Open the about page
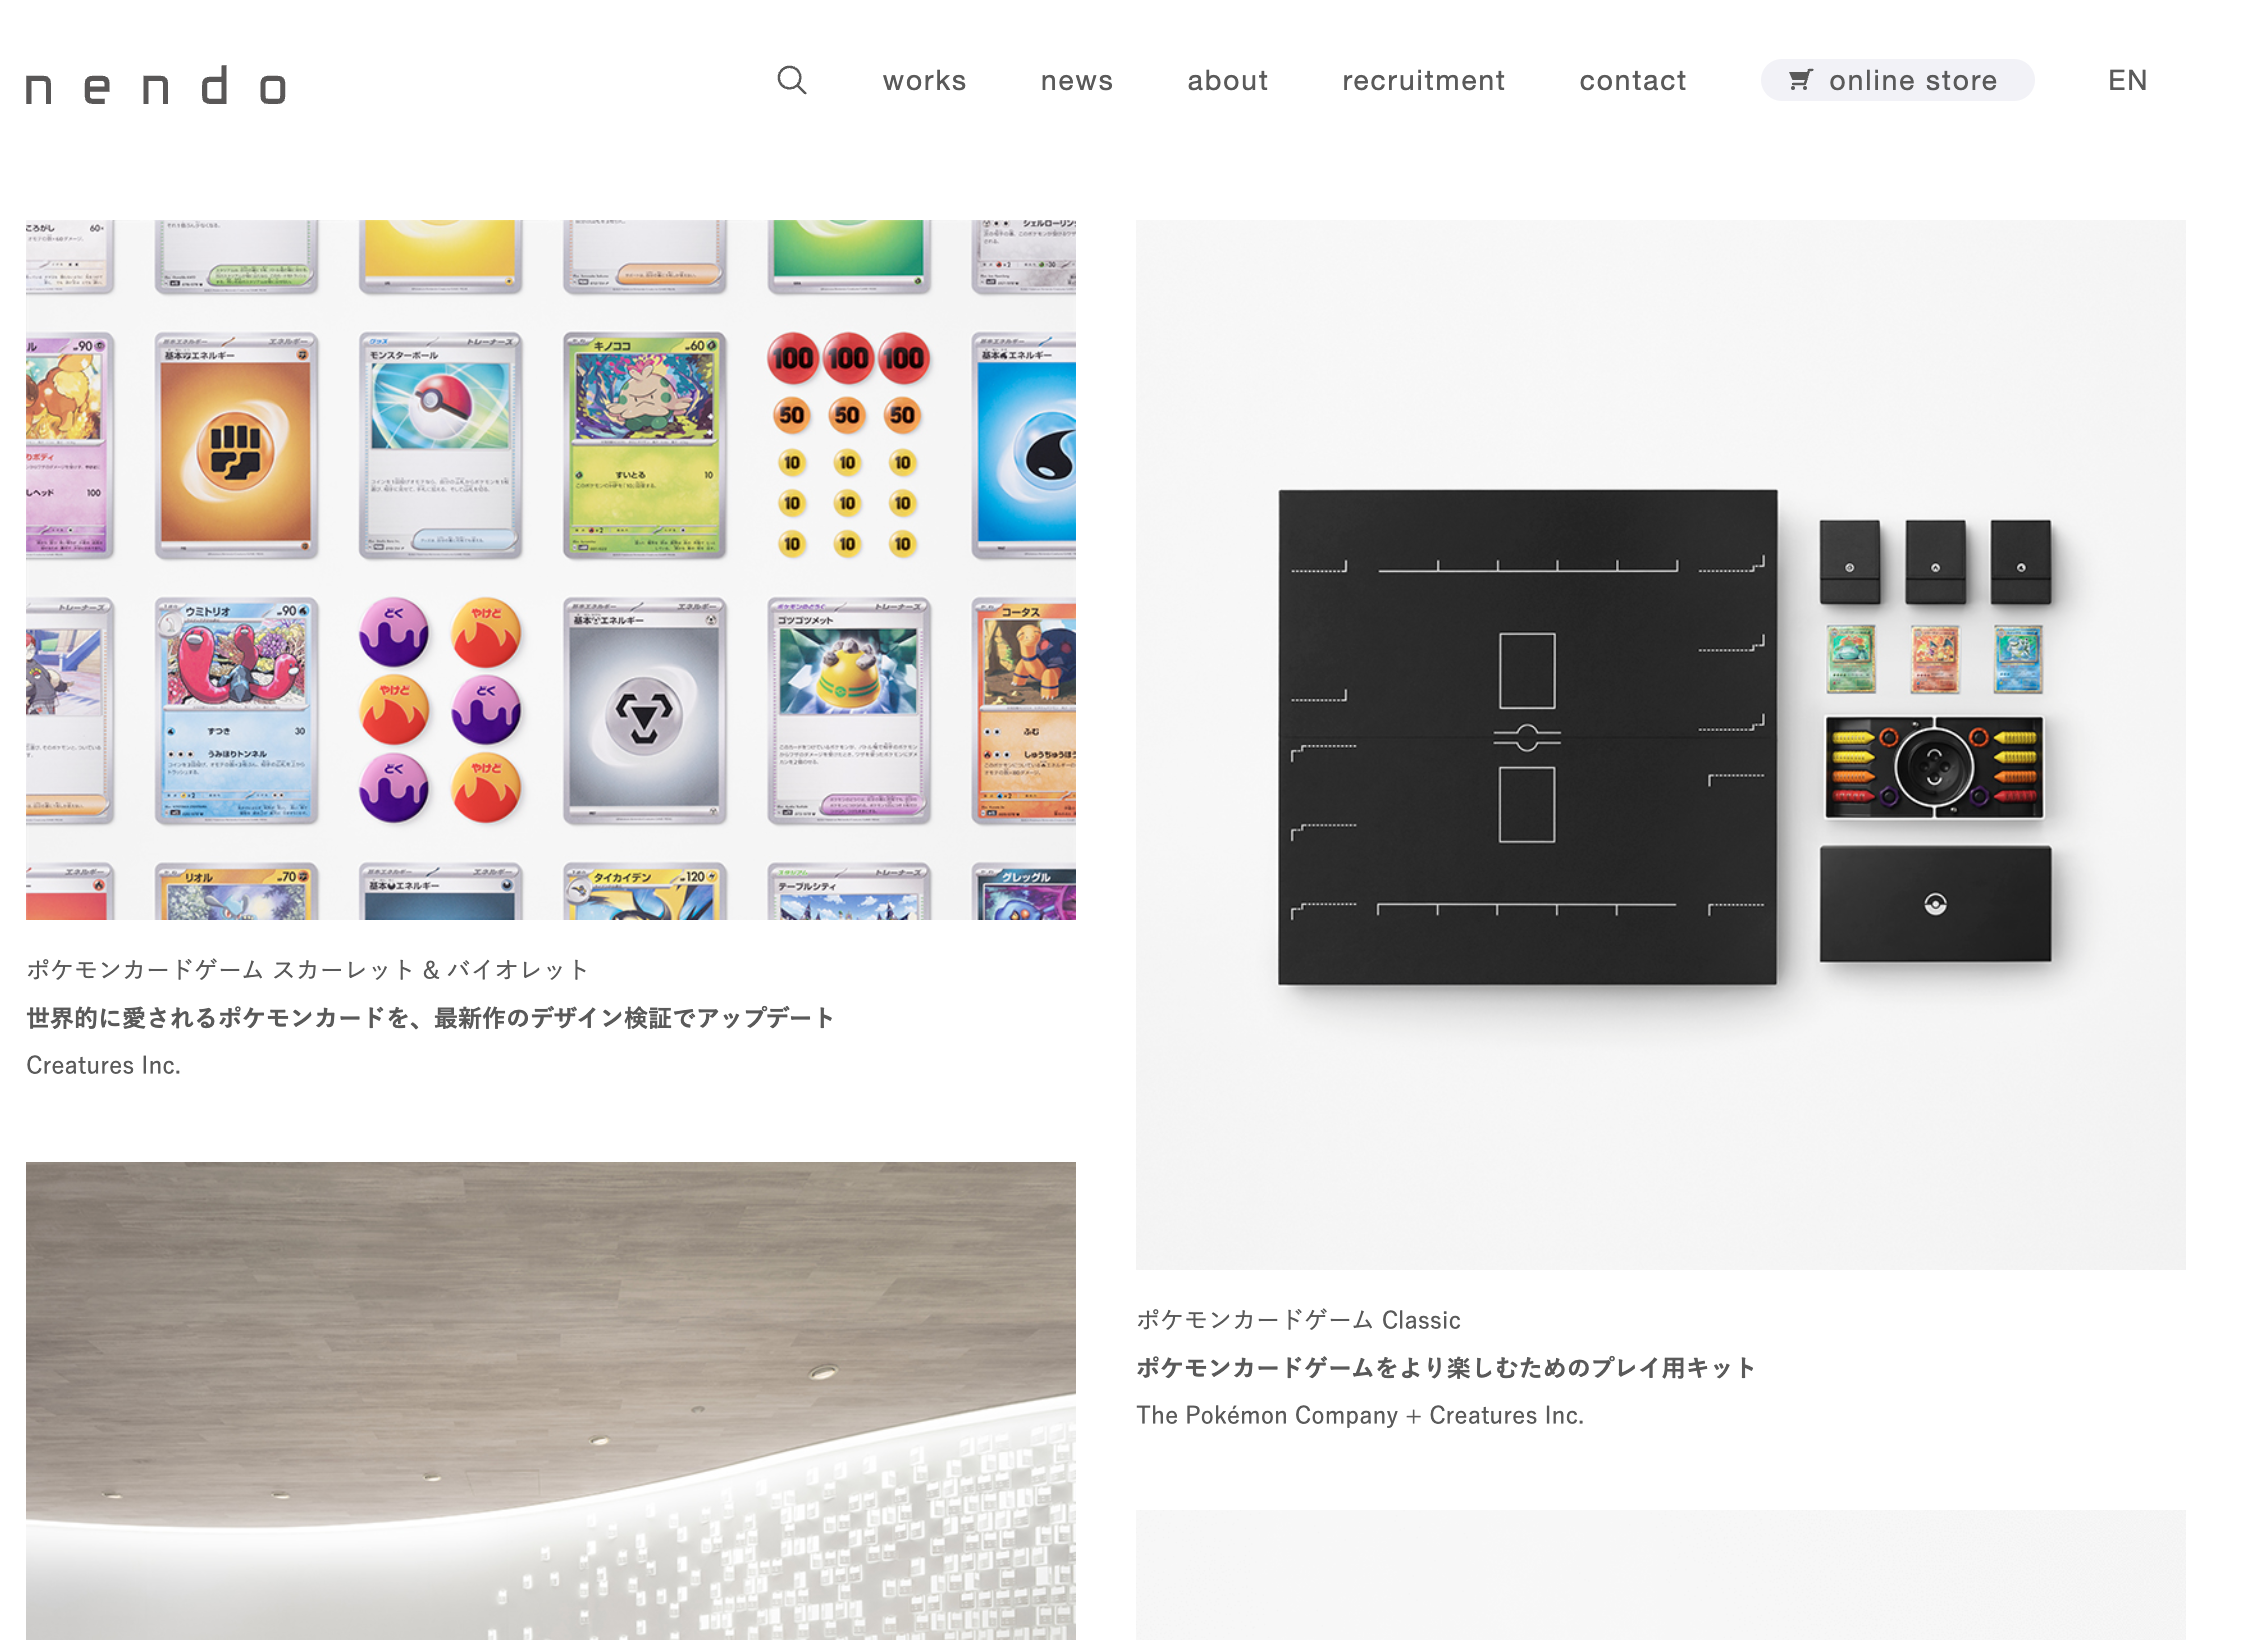The height and width of the screenshot is (1640, 2254). pyautogui.click(x=1227, y=80)
